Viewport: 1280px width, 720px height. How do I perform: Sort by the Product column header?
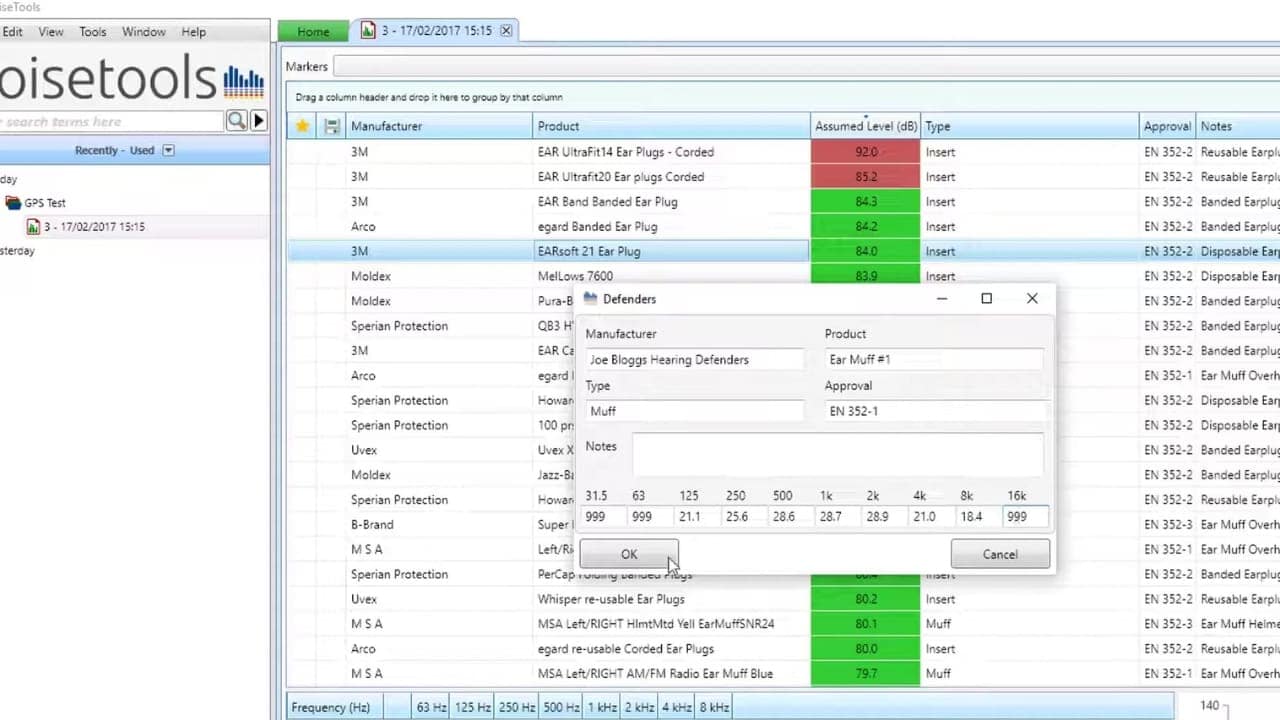[x=671, y=126]
